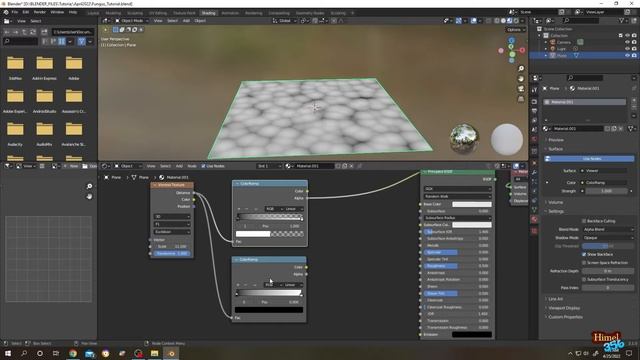640x360 pixels.
Task: Open Chrome from the Windows taskbar
Action: tap(73, 353)
